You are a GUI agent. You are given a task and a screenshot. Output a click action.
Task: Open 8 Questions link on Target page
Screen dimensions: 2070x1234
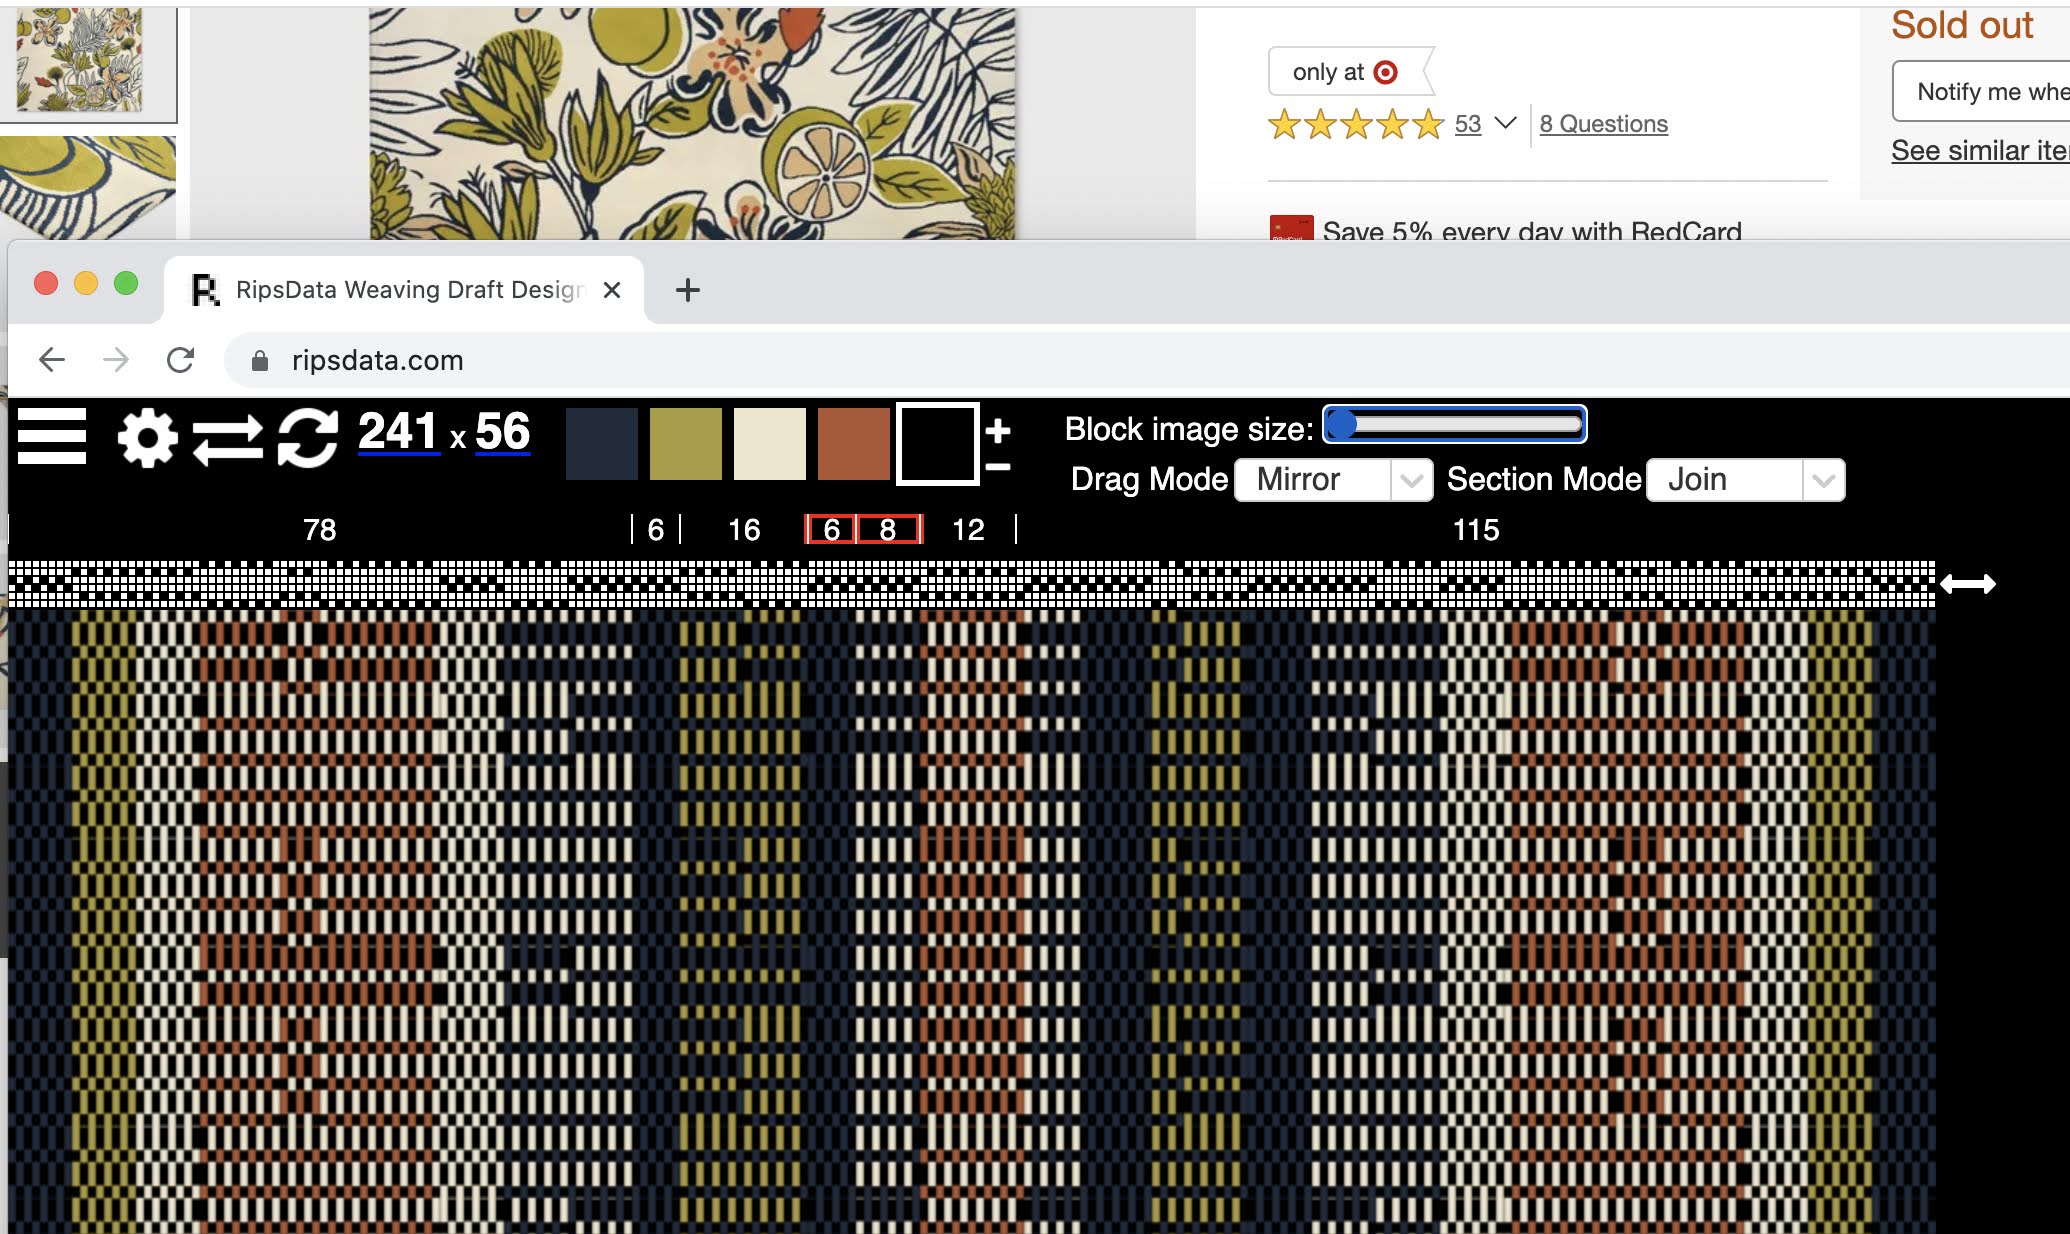tap(1604, 124)
